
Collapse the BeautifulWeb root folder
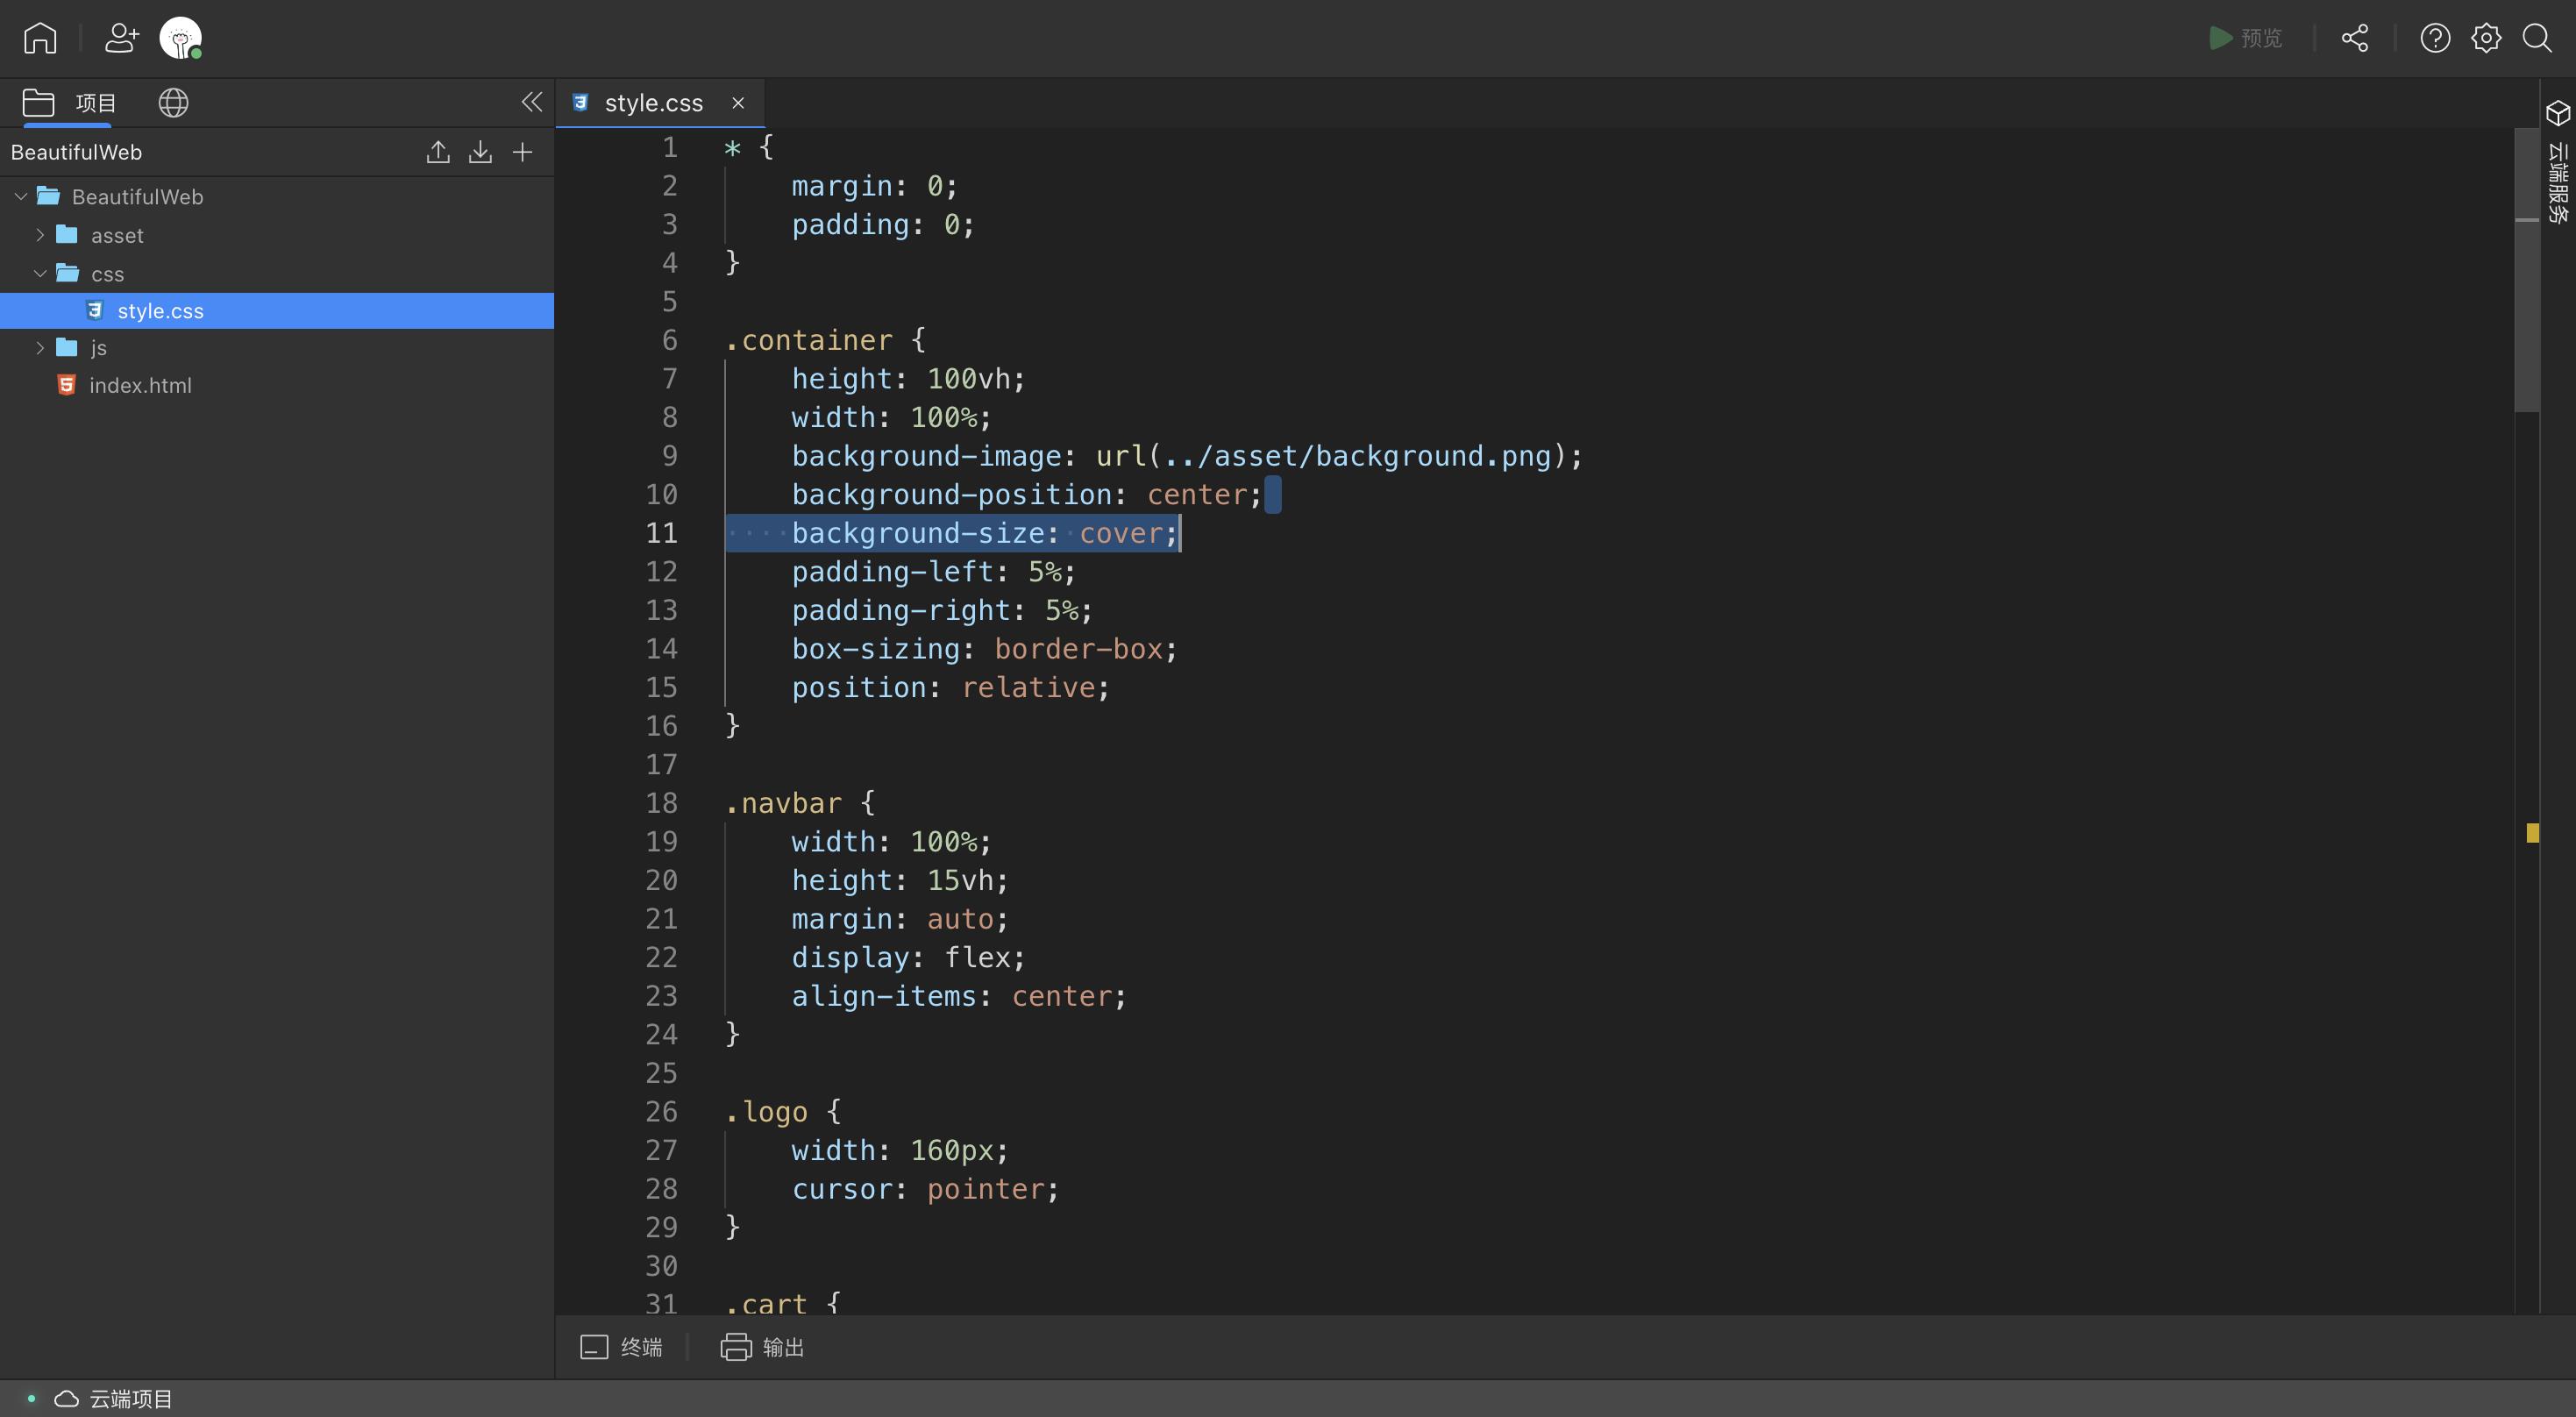(21, 197)
